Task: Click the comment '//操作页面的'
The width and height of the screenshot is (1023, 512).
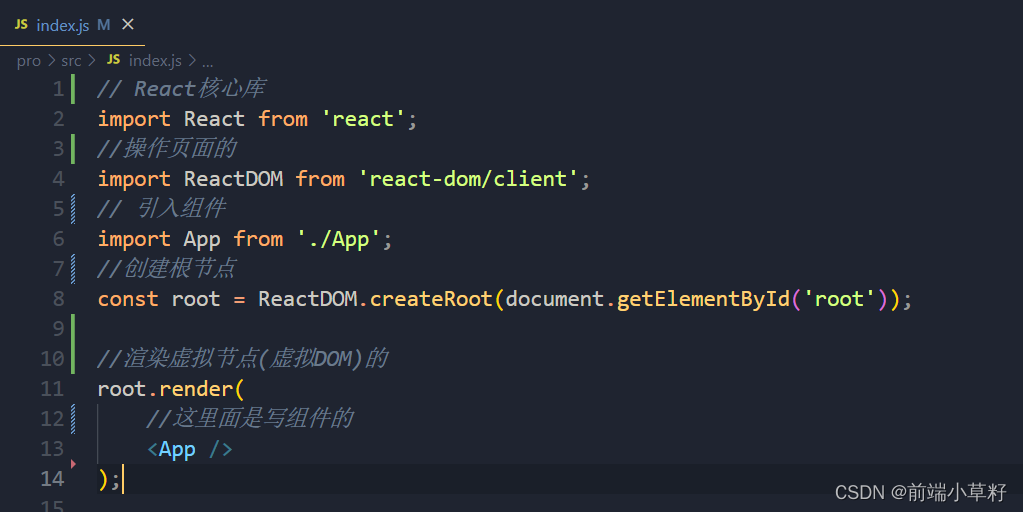Action: (167, 149)
